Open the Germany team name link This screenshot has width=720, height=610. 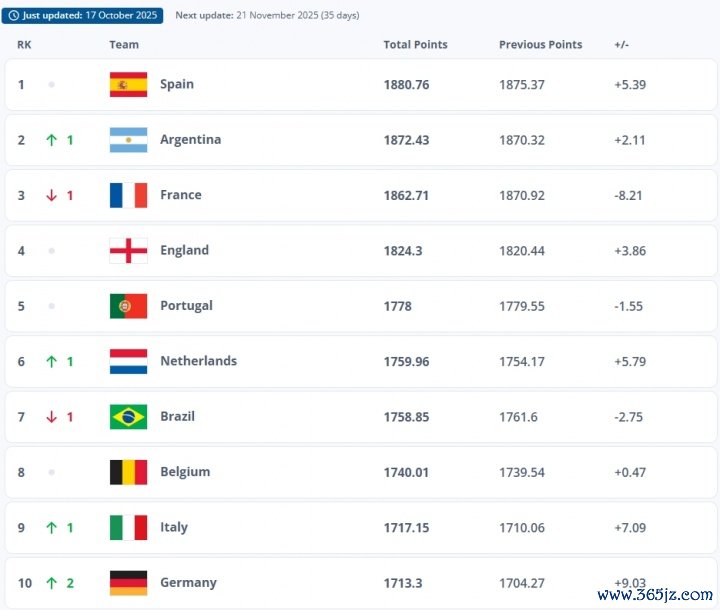(x=188, y=583)
